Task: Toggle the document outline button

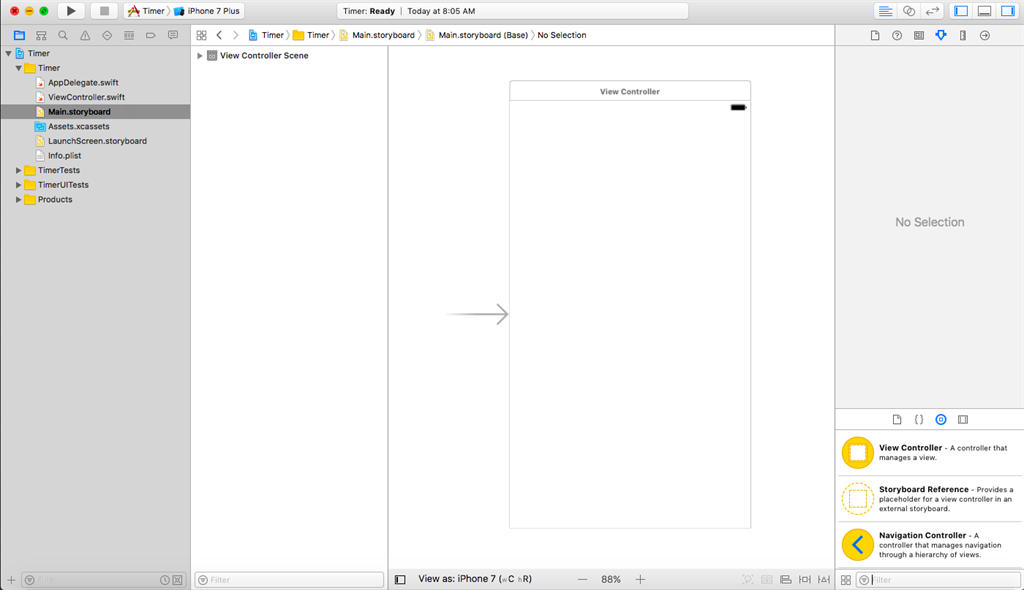Action: (x=400, y=580)
